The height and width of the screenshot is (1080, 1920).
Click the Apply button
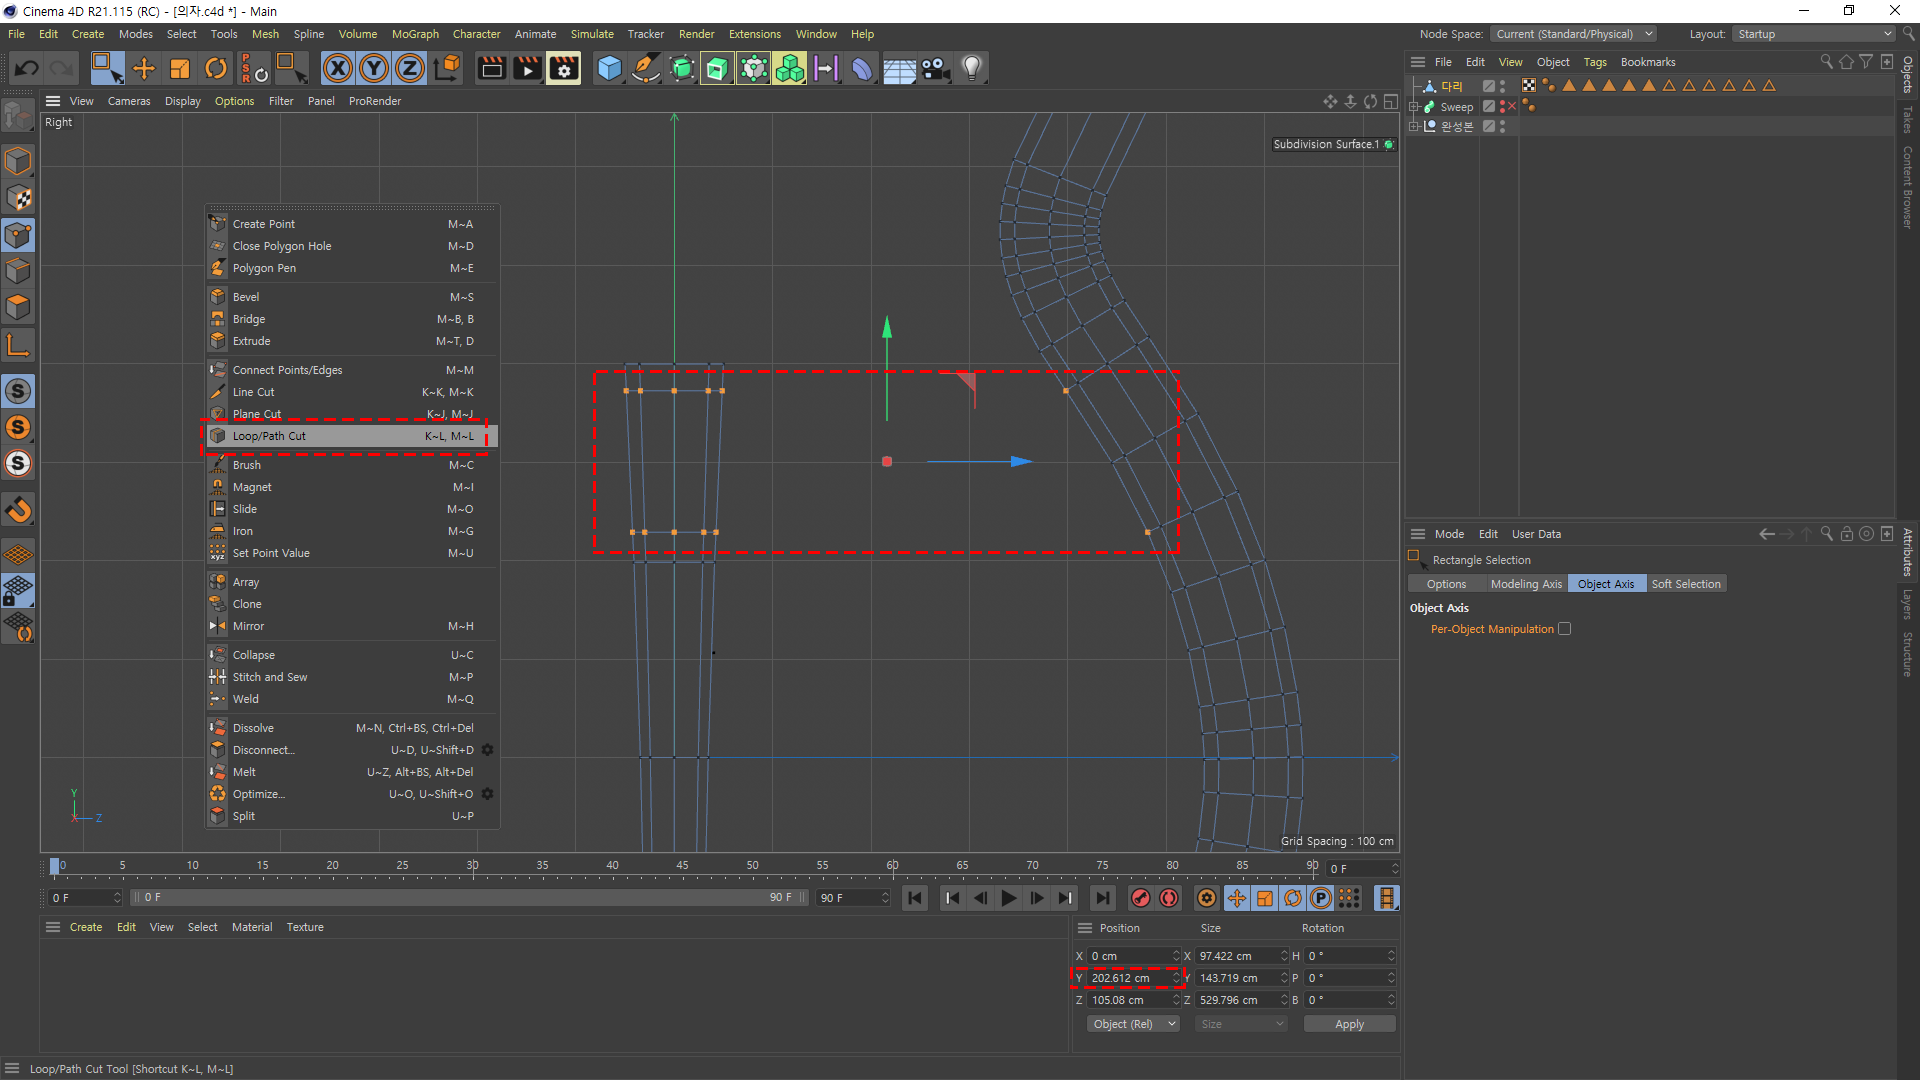point(1348,1024)
